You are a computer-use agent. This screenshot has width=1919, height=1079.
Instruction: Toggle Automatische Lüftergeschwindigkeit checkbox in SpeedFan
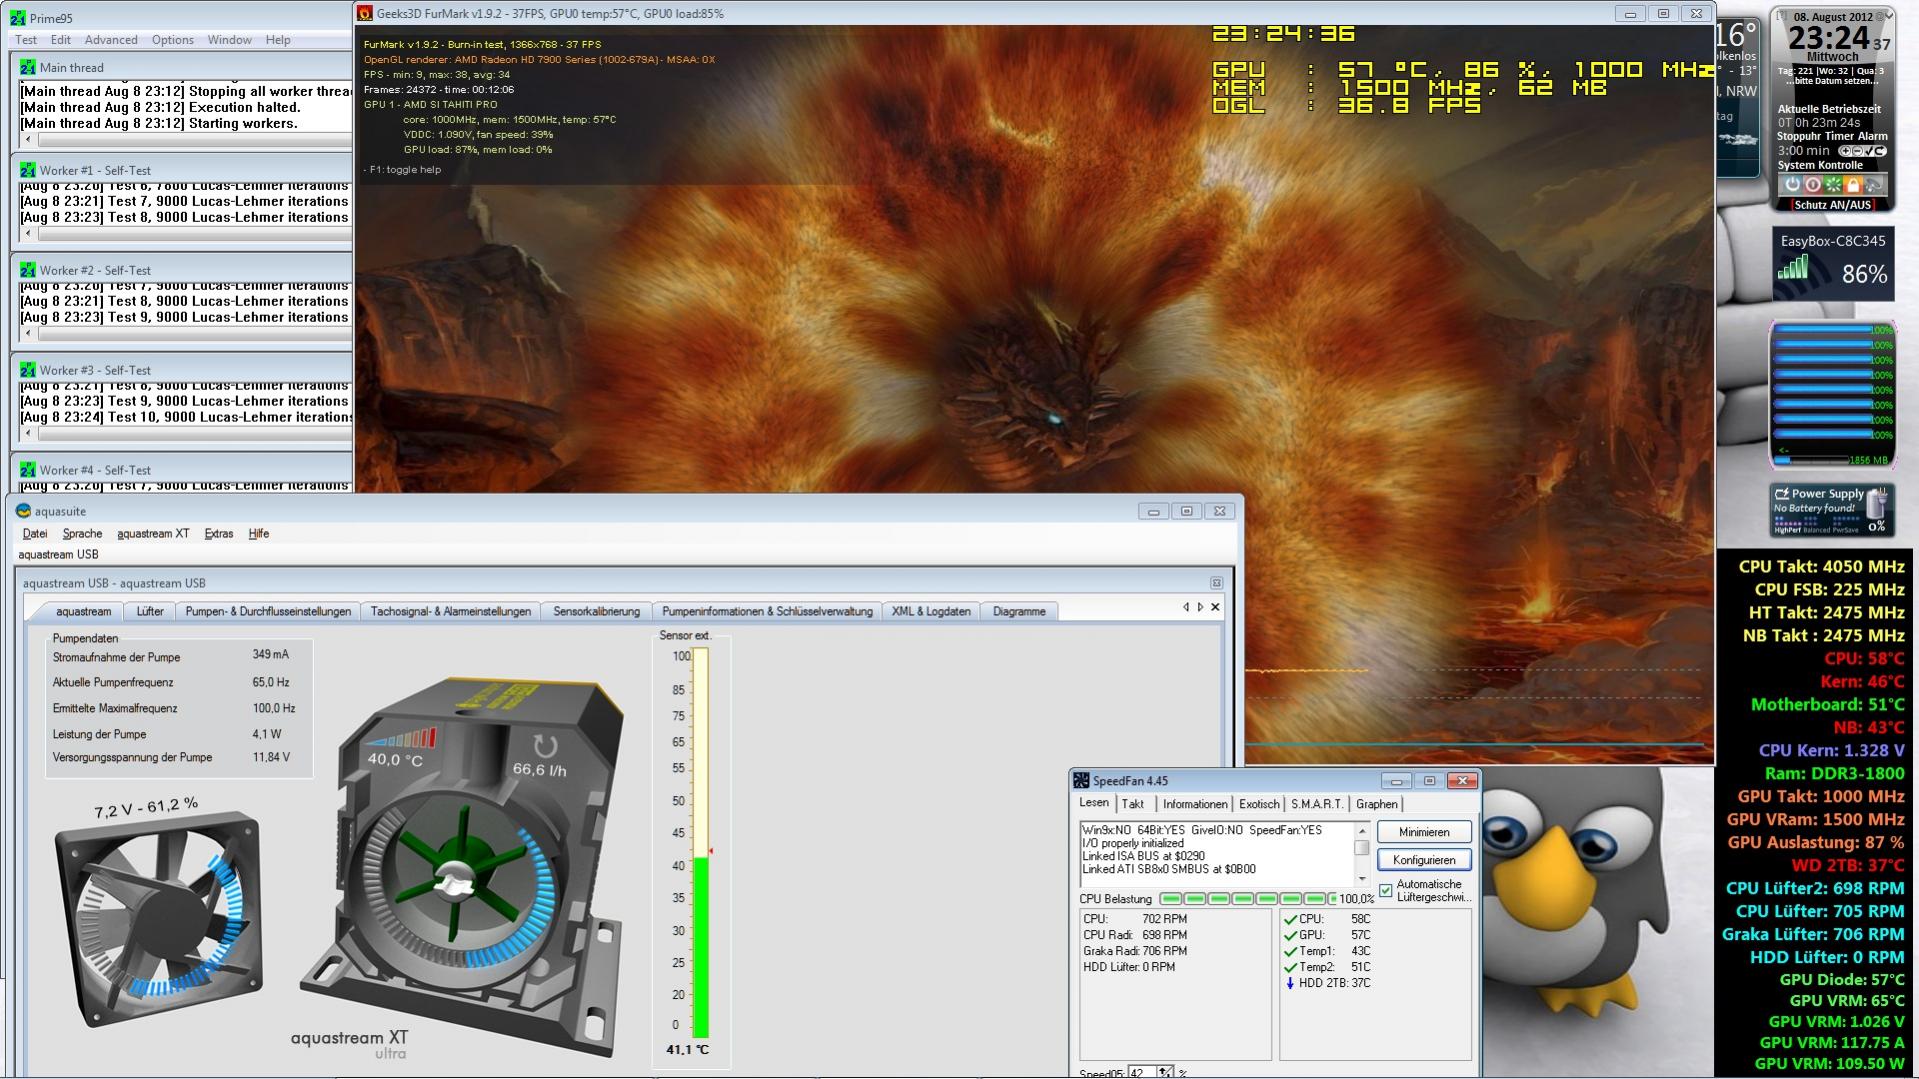tap(1386, 890)
